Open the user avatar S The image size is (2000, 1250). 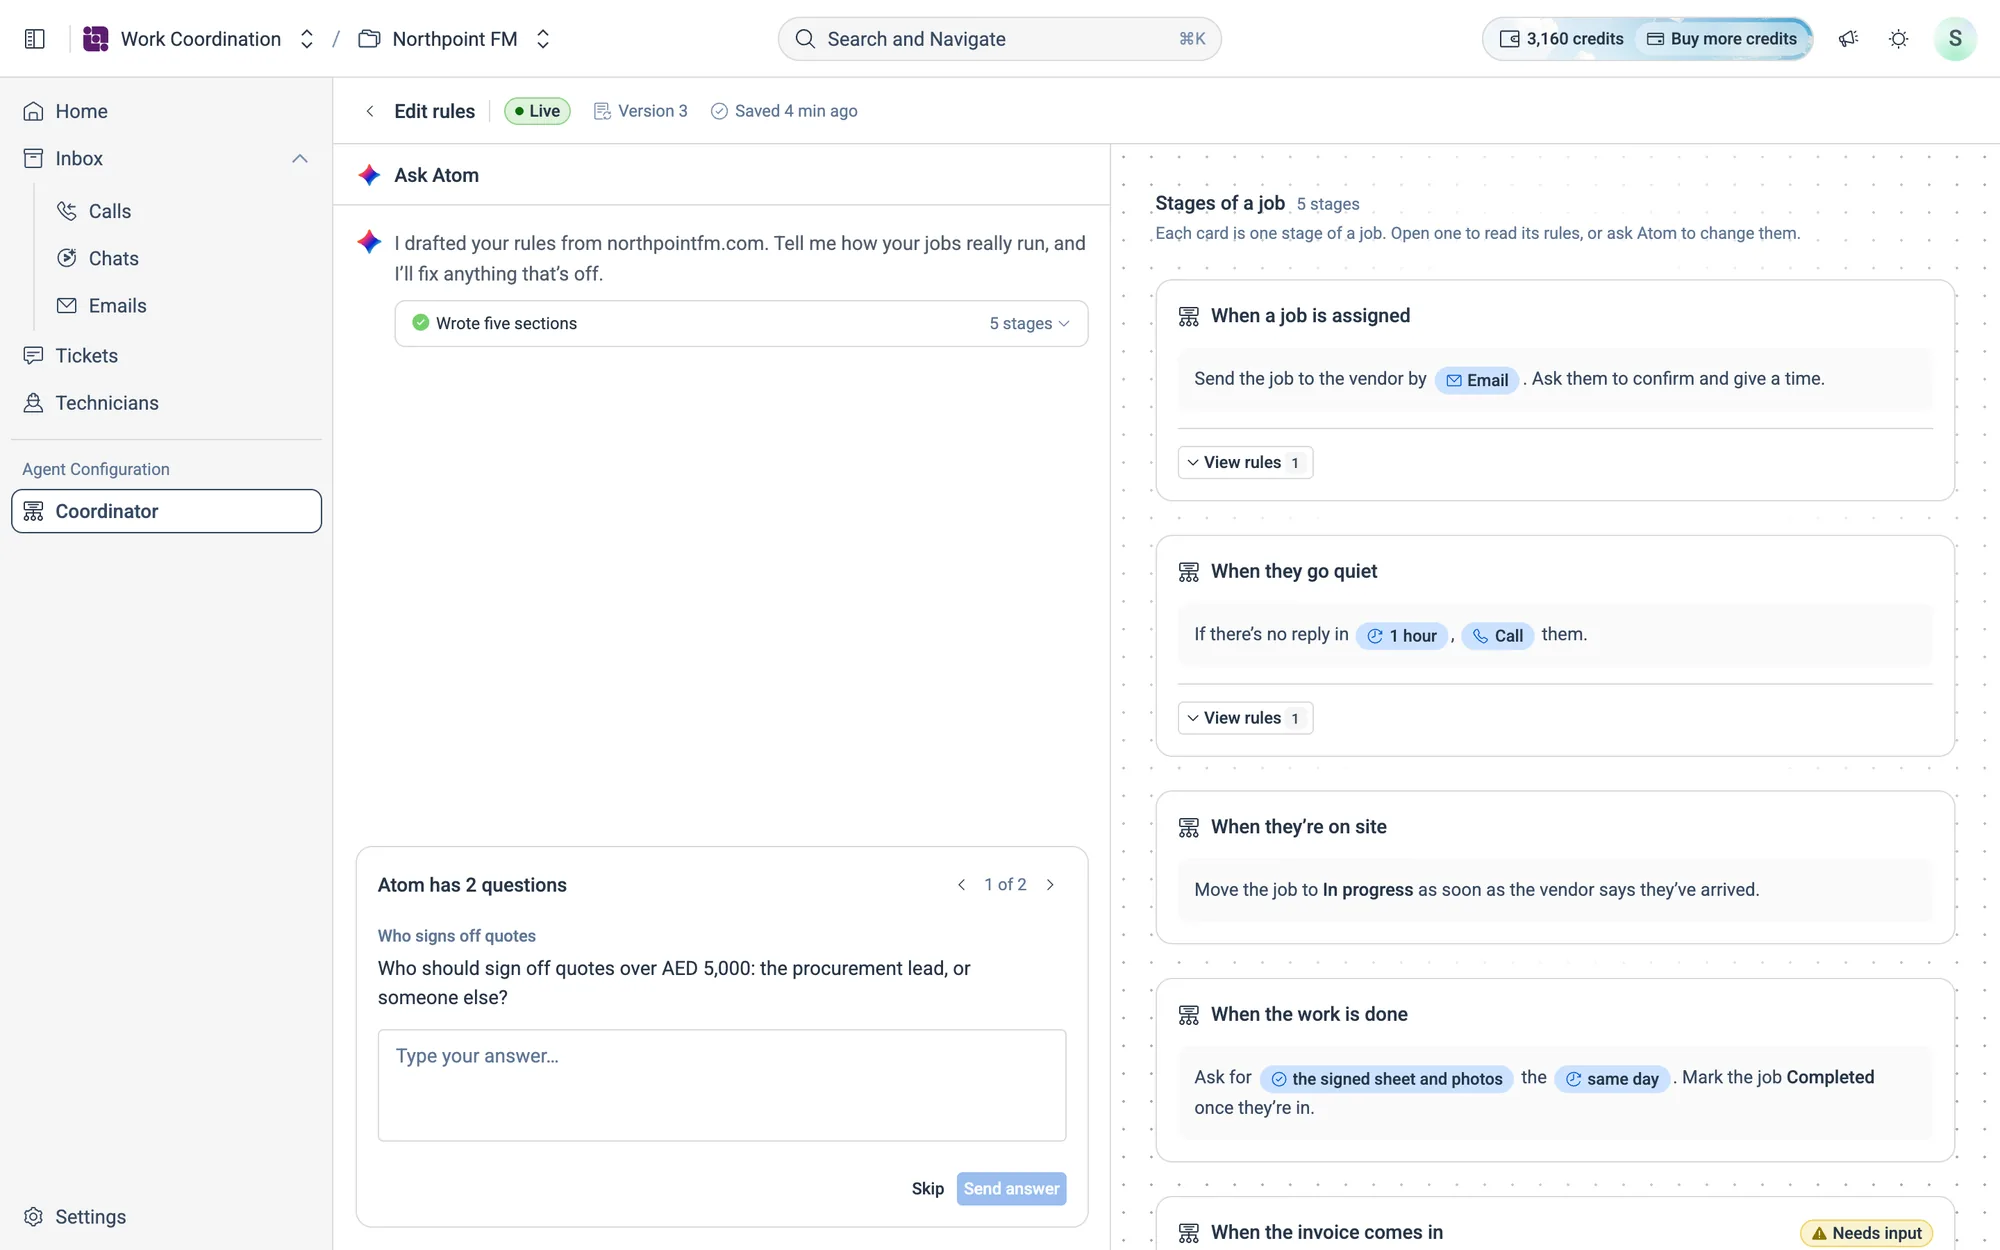click(1955, 39)
